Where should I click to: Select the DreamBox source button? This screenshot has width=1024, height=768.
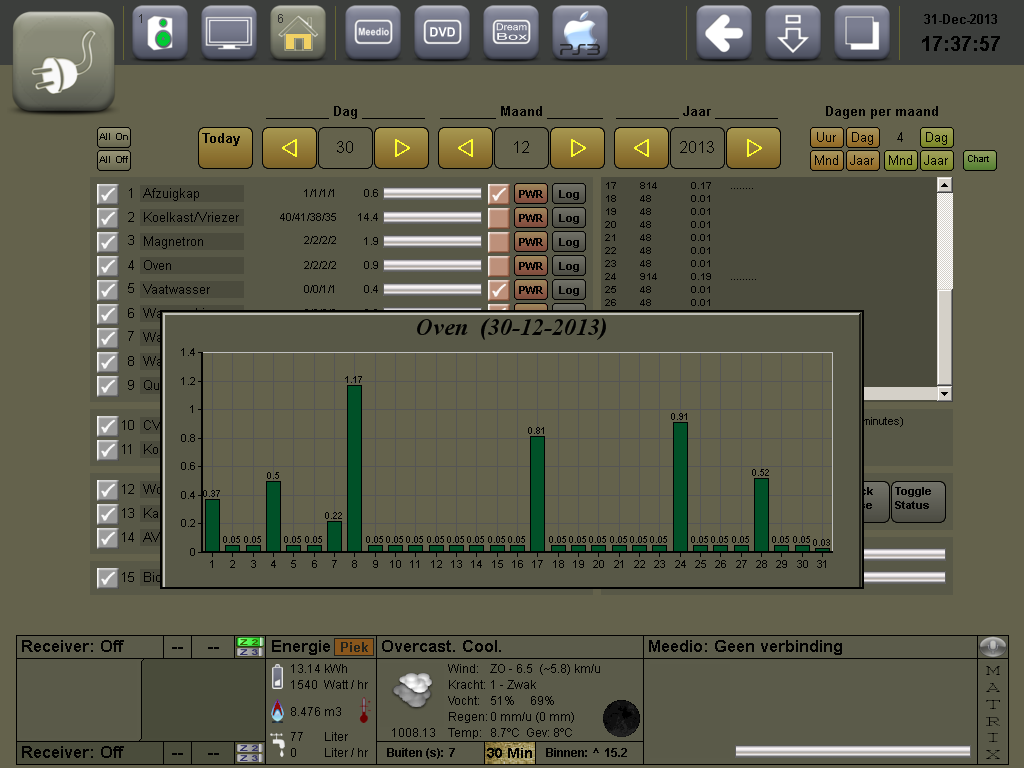pyautogui.click(x=511, y=32)
